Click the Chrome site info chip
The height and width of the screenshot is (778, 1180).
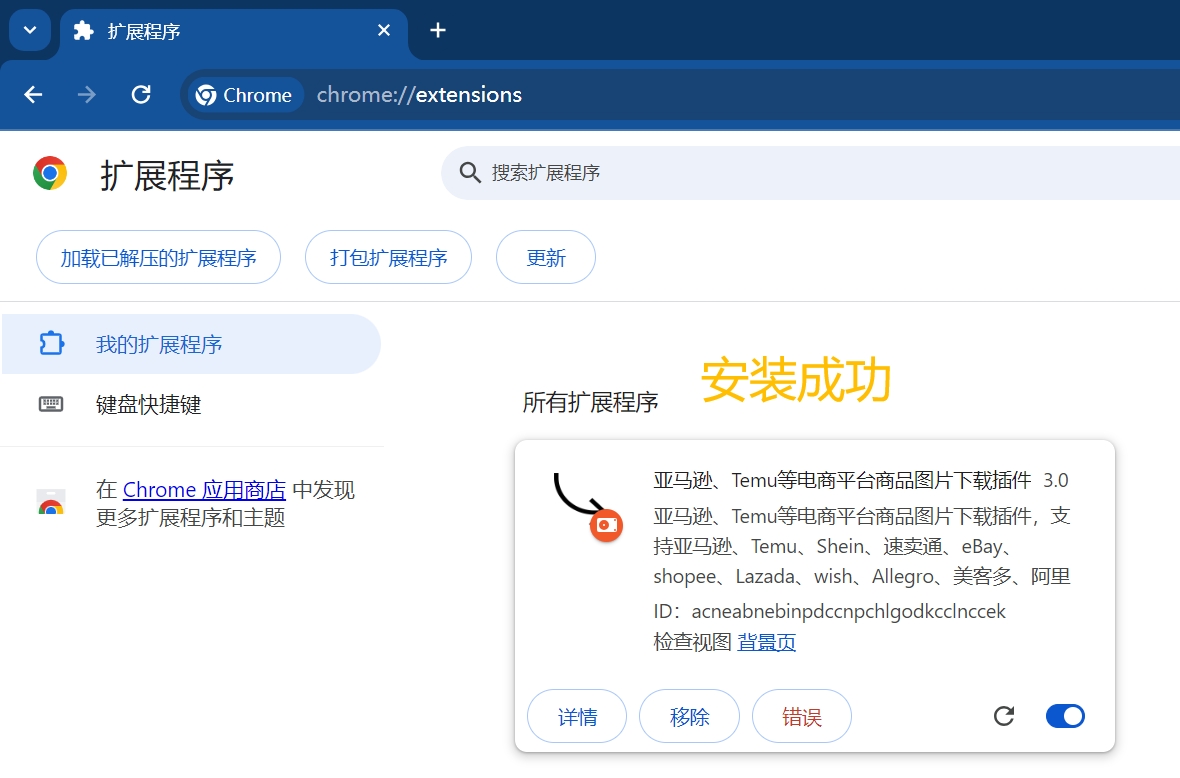pos(244,95)
